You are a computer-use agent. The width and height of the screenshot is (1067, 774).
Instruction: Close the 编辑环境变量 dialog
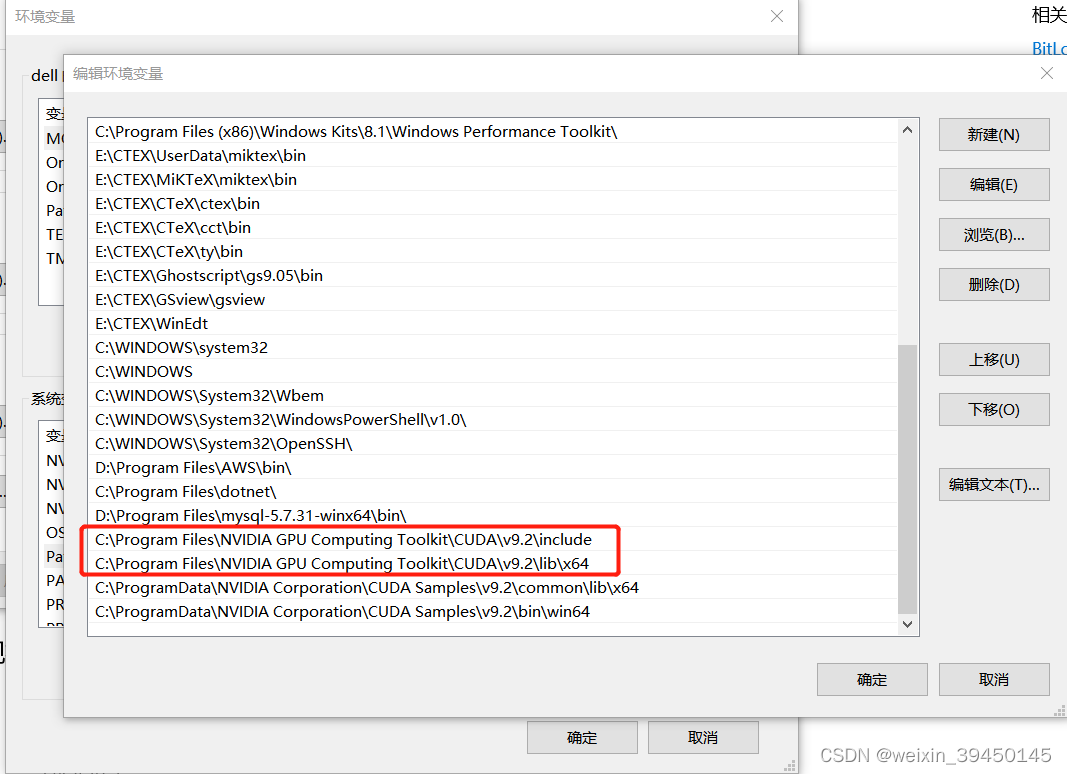(x=1047, y=73)
